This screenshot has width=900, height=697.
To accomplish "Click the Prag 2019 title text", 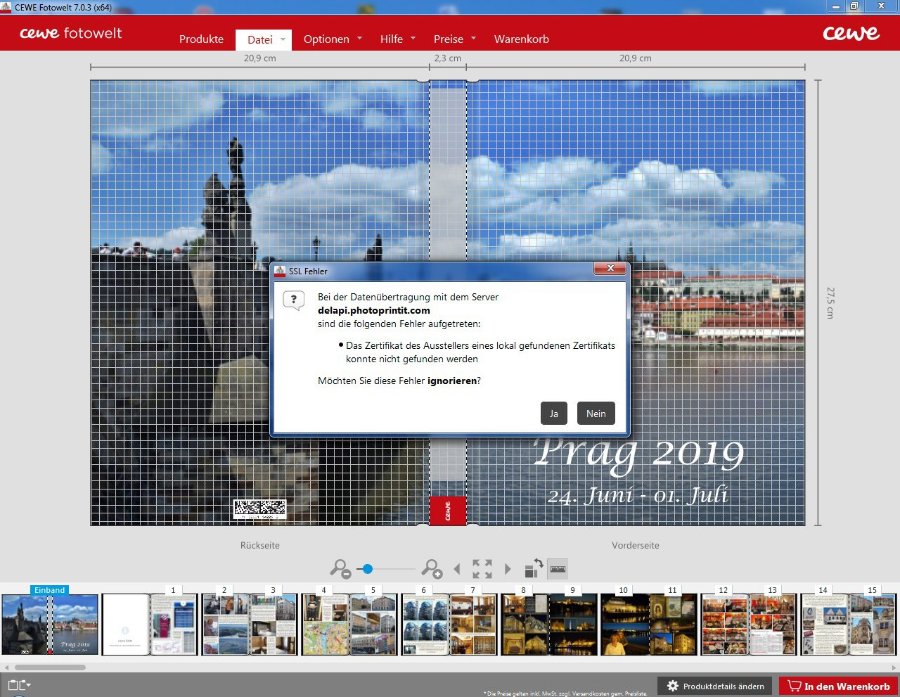I will [x=638, y=453].
